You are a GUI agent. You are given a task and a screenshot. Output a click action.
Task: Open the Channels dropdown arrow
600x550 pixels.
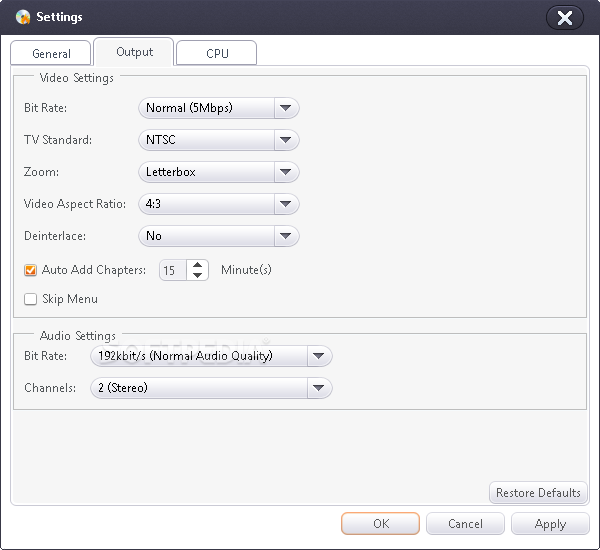pos(319,388)
